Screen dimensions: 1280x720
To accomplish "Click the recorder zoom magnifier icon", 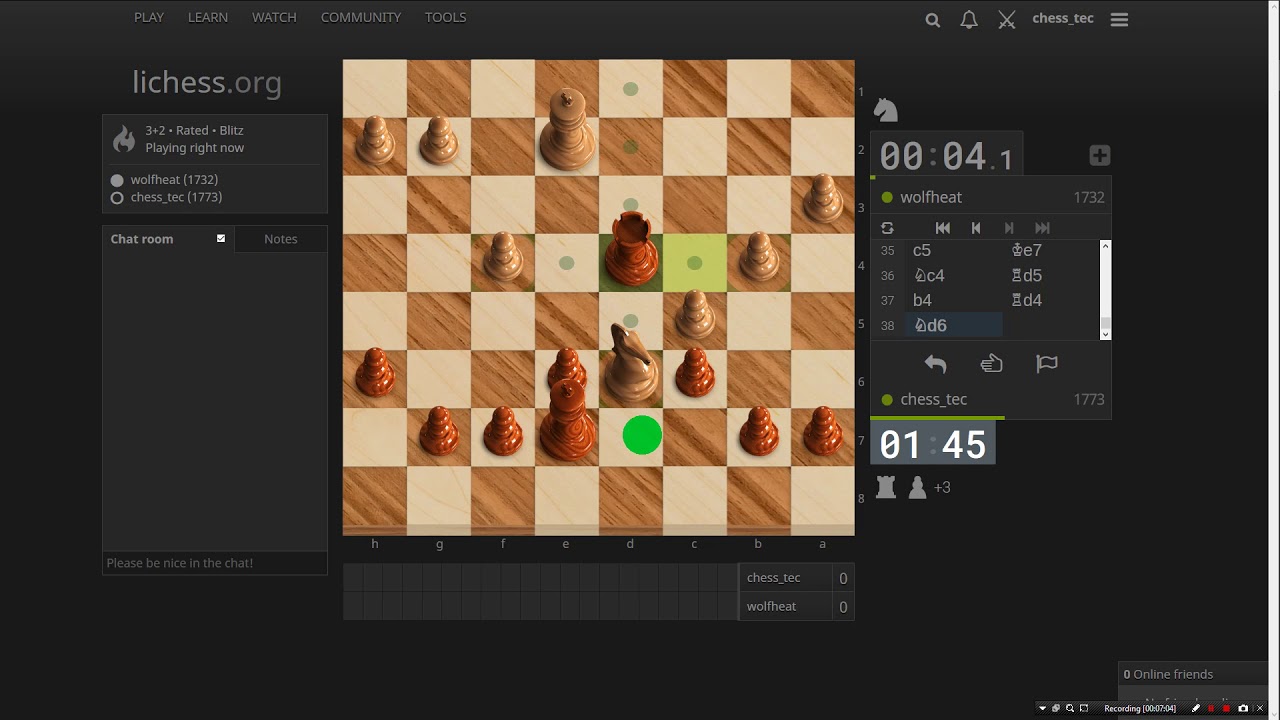I will 1070,708.
